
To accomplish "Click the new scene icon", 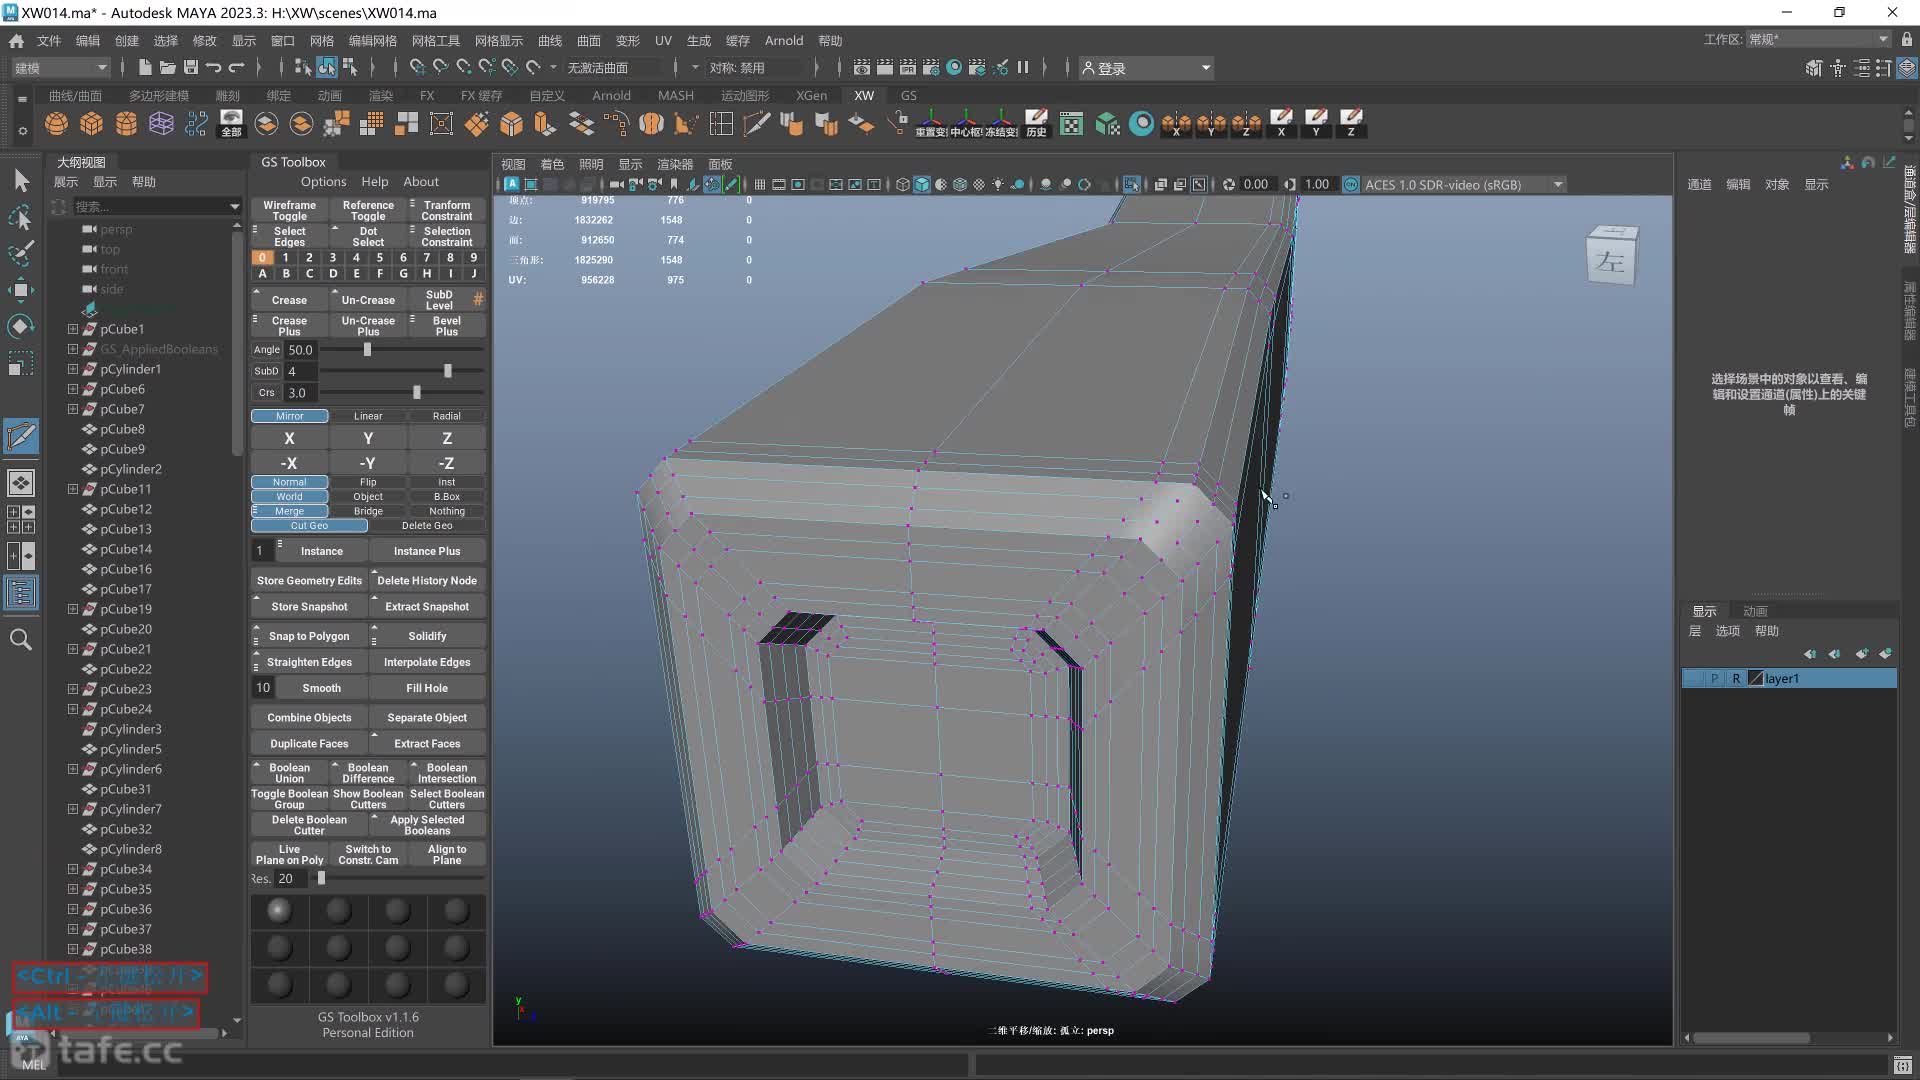I will pyautogui.click(x=144, y=68).
